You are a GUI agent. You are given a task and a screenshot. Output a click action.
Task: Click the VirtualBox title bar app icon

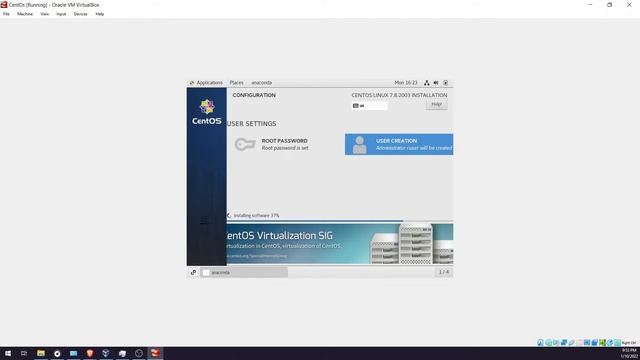tap(4, 5)
